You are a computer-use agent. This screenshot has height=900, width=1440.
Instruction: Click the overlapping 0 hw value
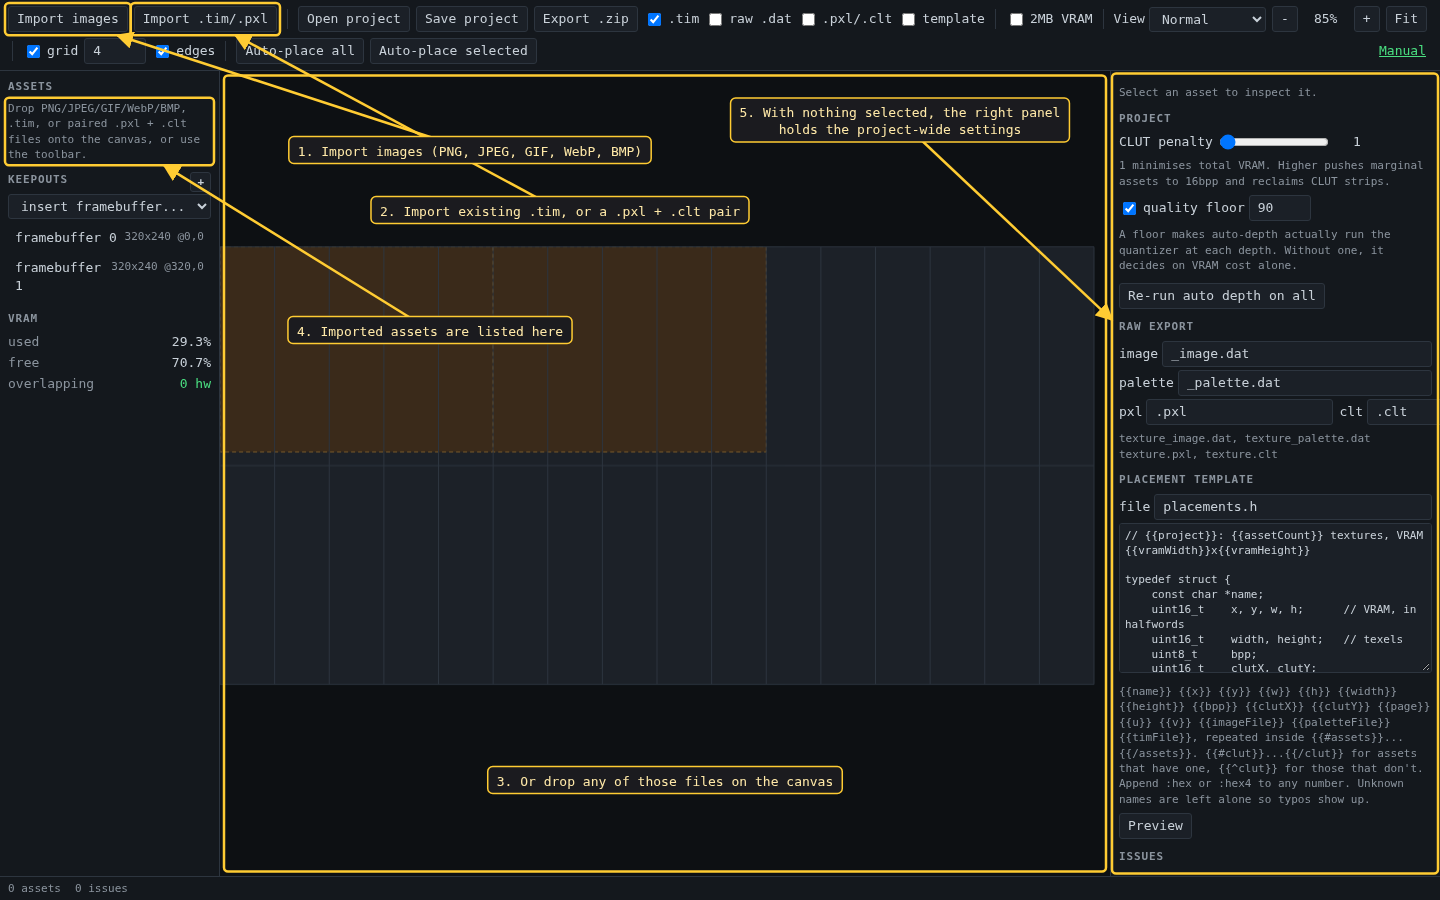(x=195, y=384)
